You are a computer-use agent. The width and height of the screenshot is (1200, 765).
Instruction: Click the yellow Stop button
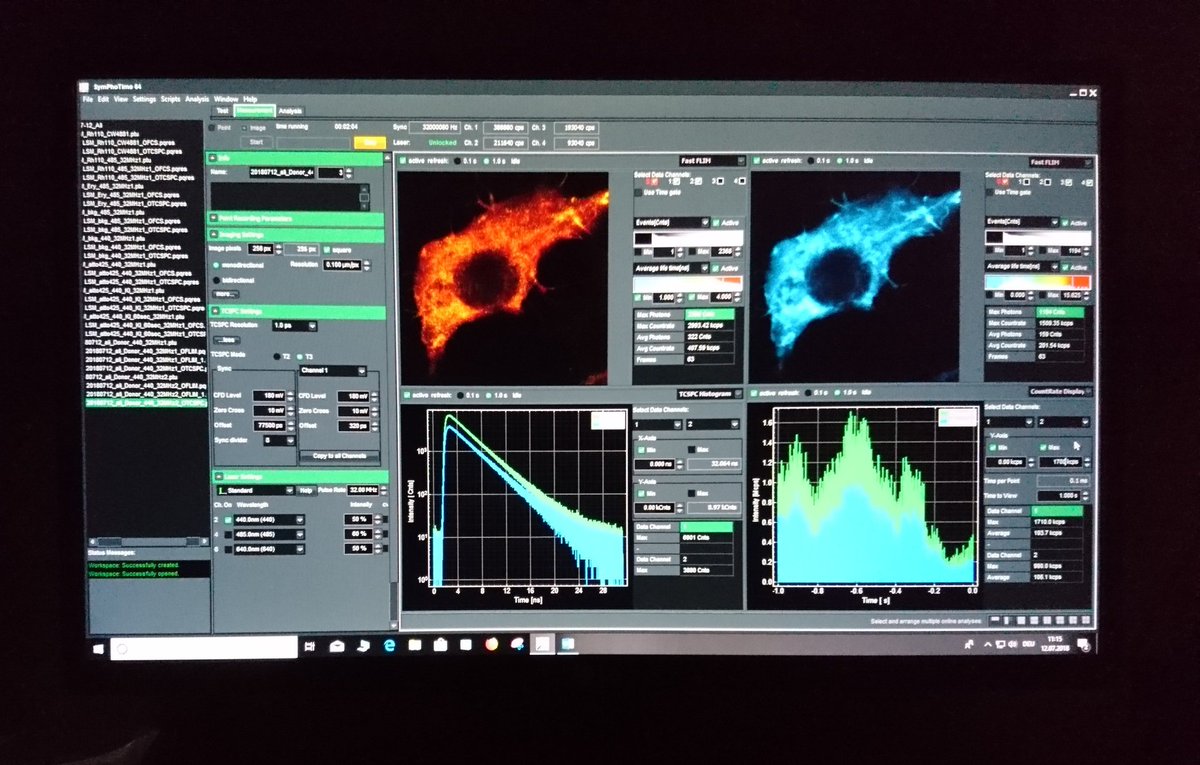click(x=369, y=143)
